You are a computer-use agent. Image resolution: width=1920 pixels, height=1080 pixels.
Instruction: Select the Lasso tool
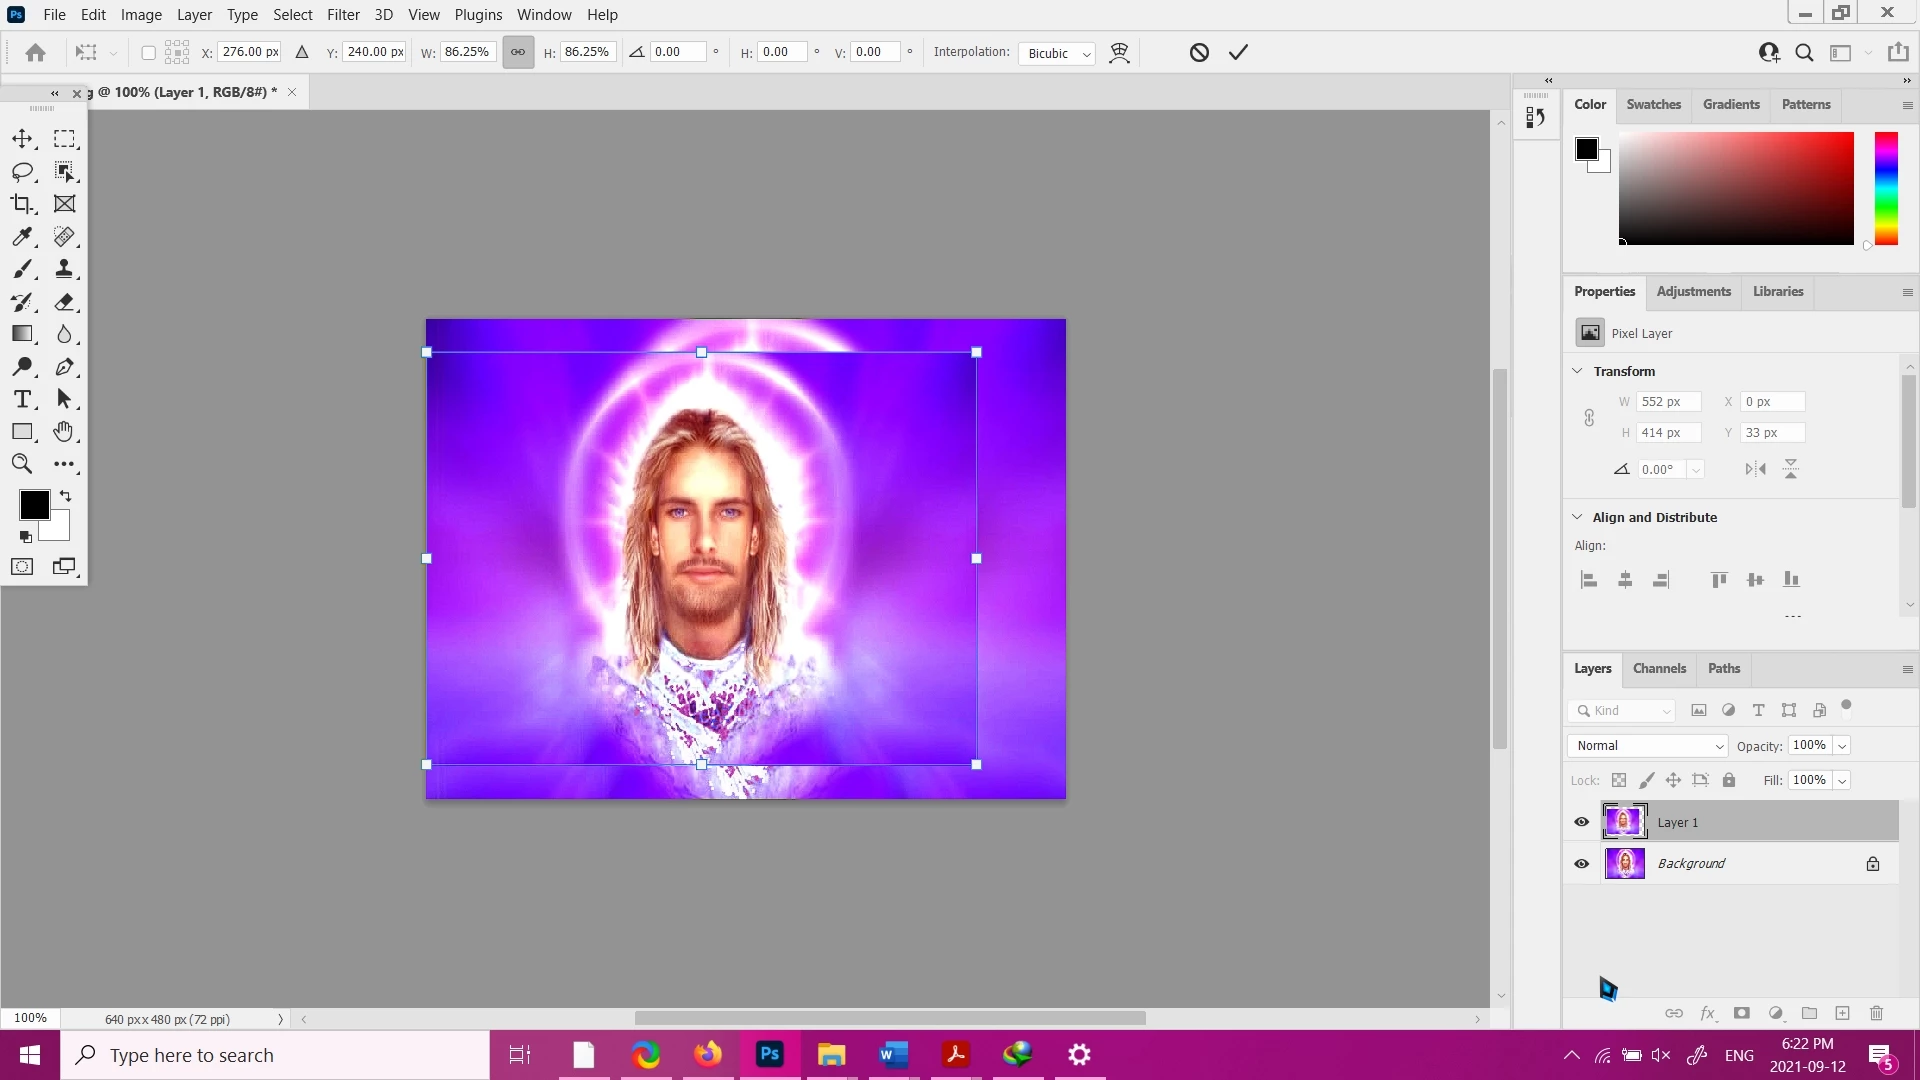pyautogui.click(x=22, y=172)
